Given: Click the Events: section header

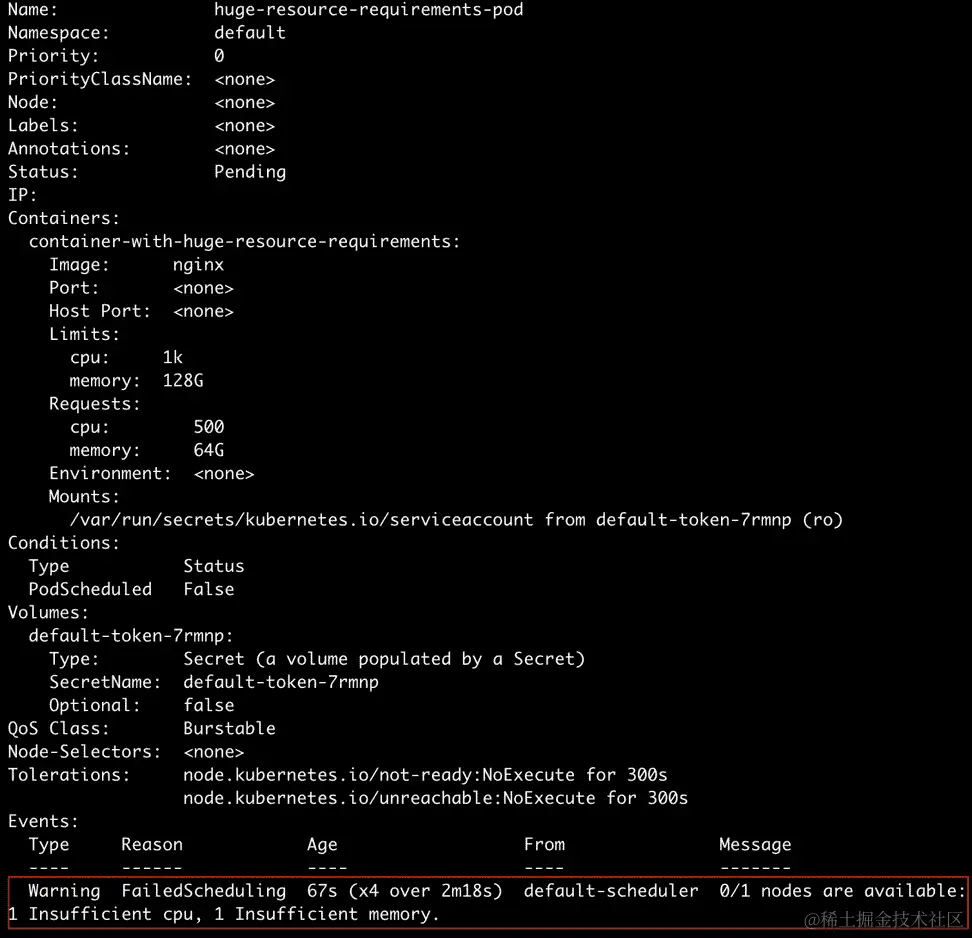Looking at the screenshot, I should 43,821.
